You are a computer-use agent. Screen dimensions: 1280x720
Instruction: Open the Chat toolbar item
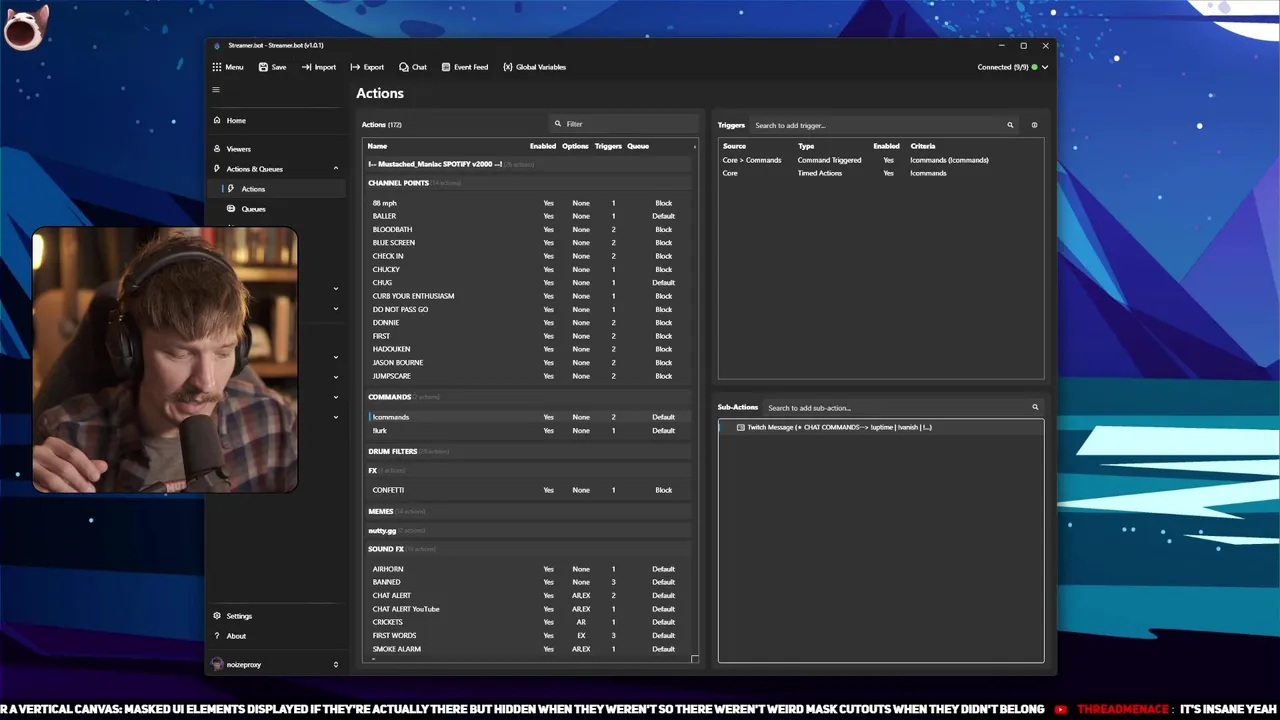tap(413, 67)
